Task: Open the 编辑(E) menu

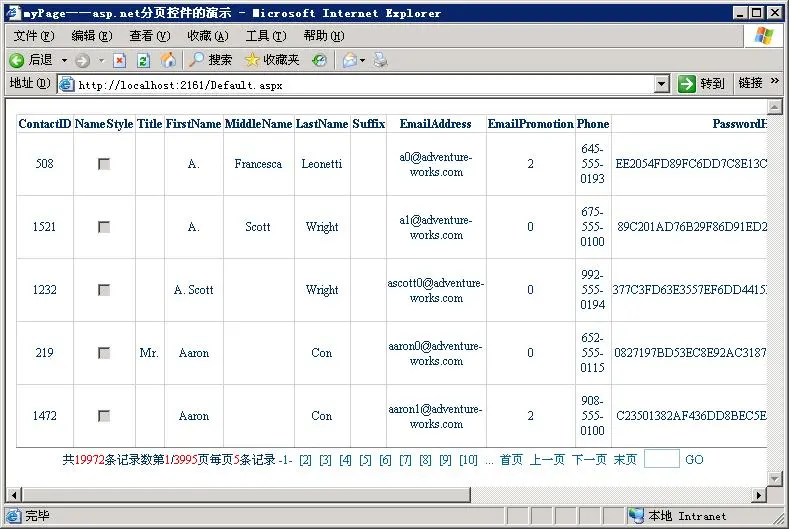Action: click(92, 36)
